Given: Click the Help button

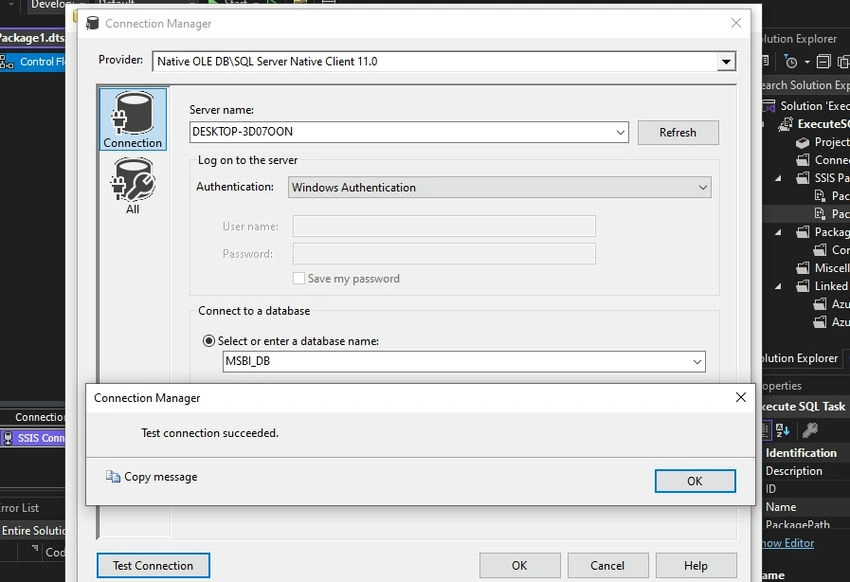Looking at the screenshot, I should point(696,565).
